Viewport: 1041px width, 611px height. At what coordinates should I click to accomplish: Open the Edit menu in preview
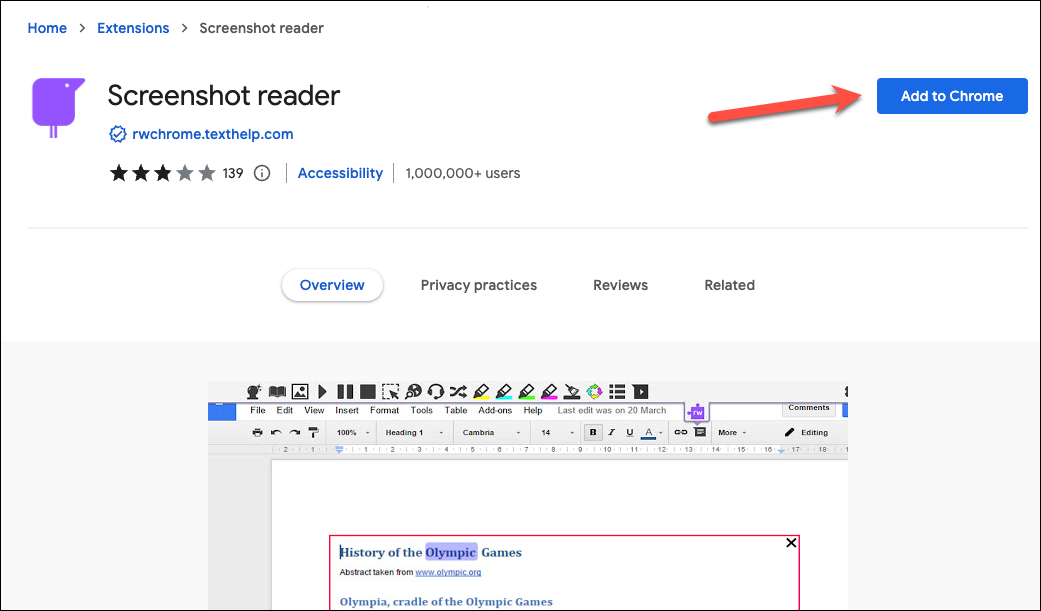click(x=285, y=410)
